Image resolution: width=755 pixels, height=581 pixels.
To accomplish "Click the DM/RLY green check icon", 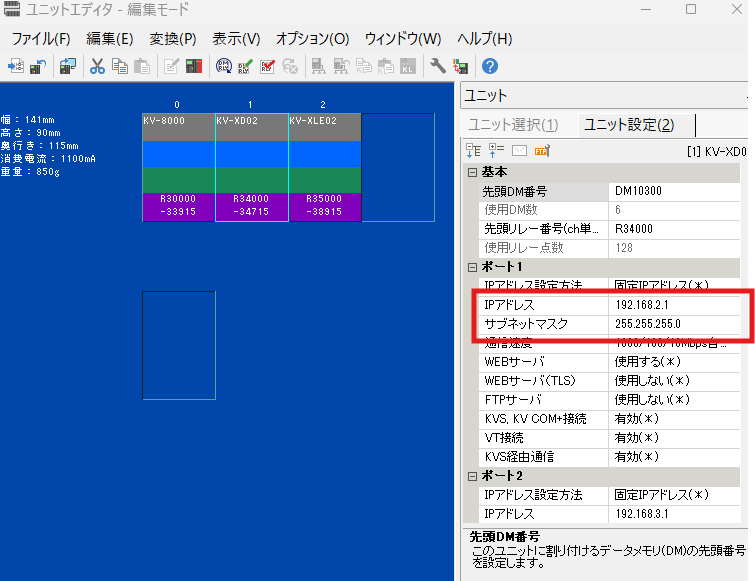I will pos(246,66).
